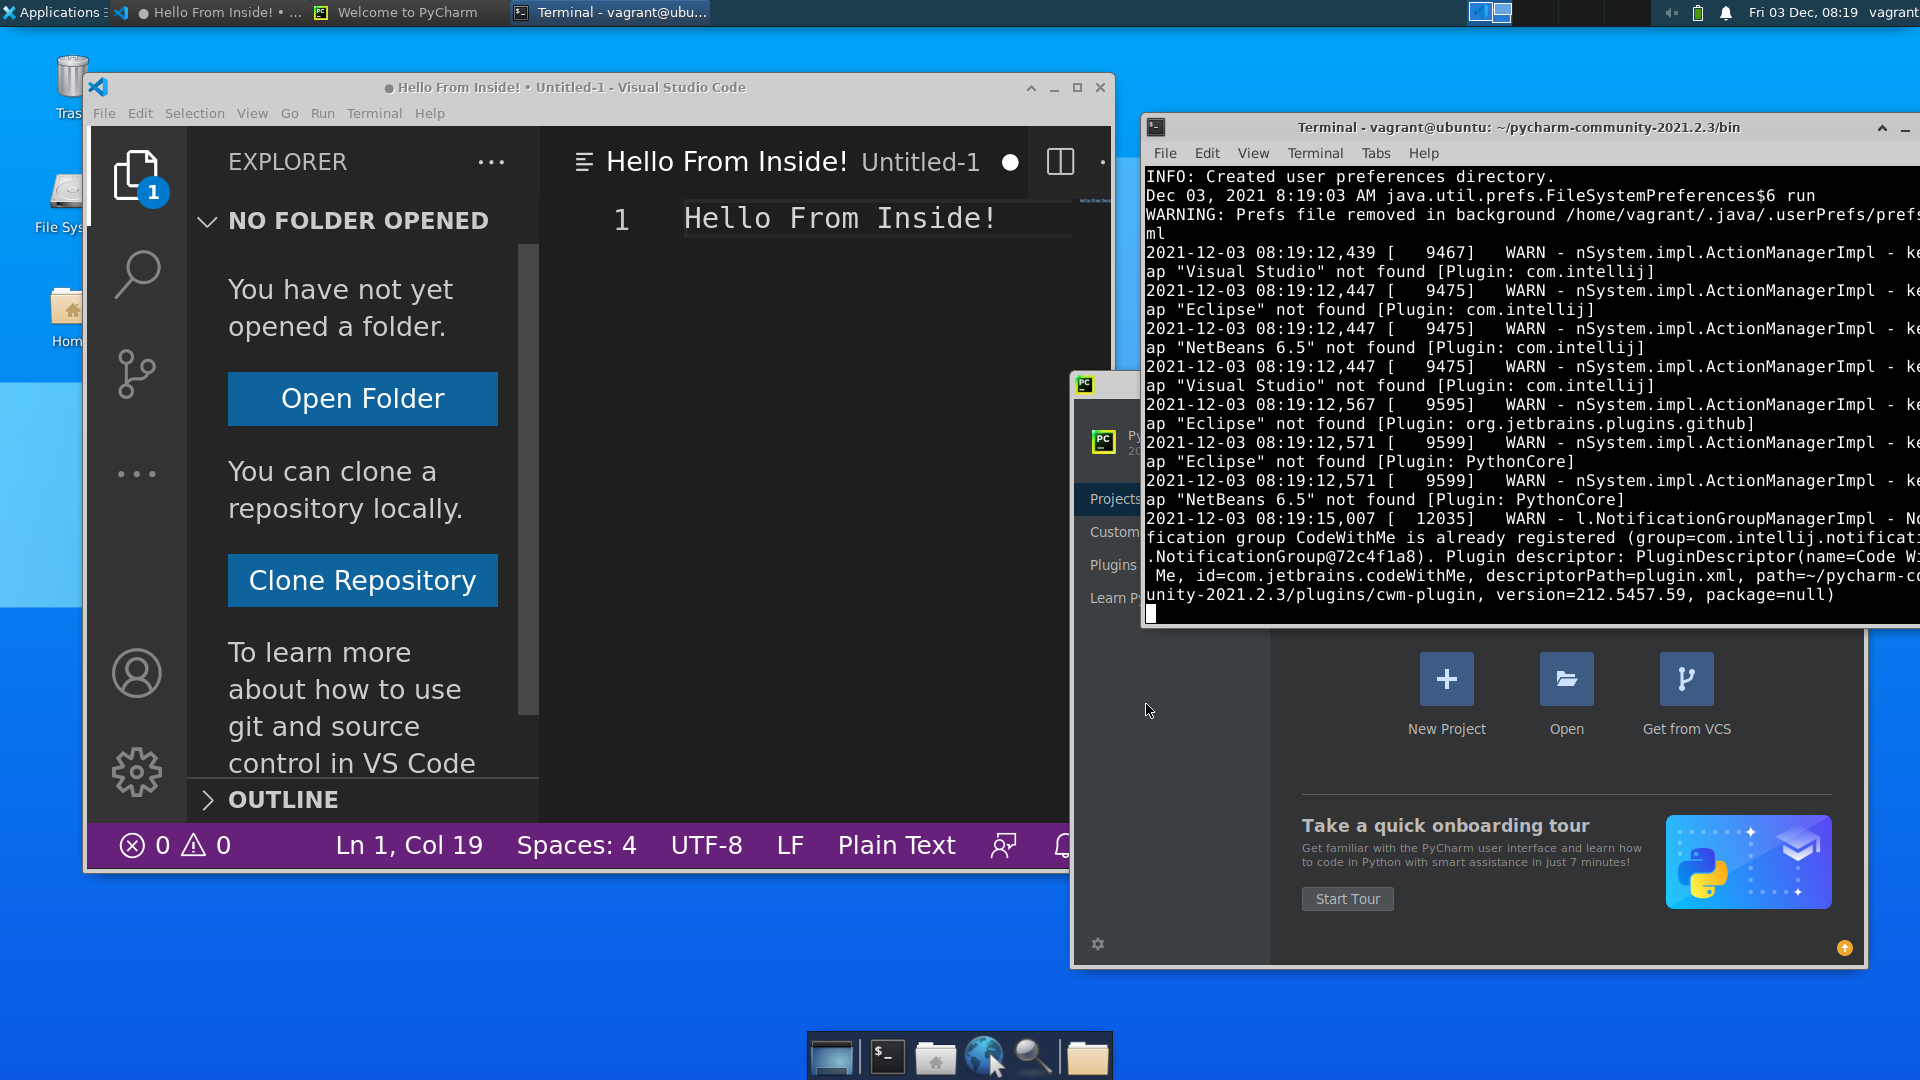Click volume muted icon in top panel
The width and height of the screenshot is (1920, 1080).
click(1671, 13)
